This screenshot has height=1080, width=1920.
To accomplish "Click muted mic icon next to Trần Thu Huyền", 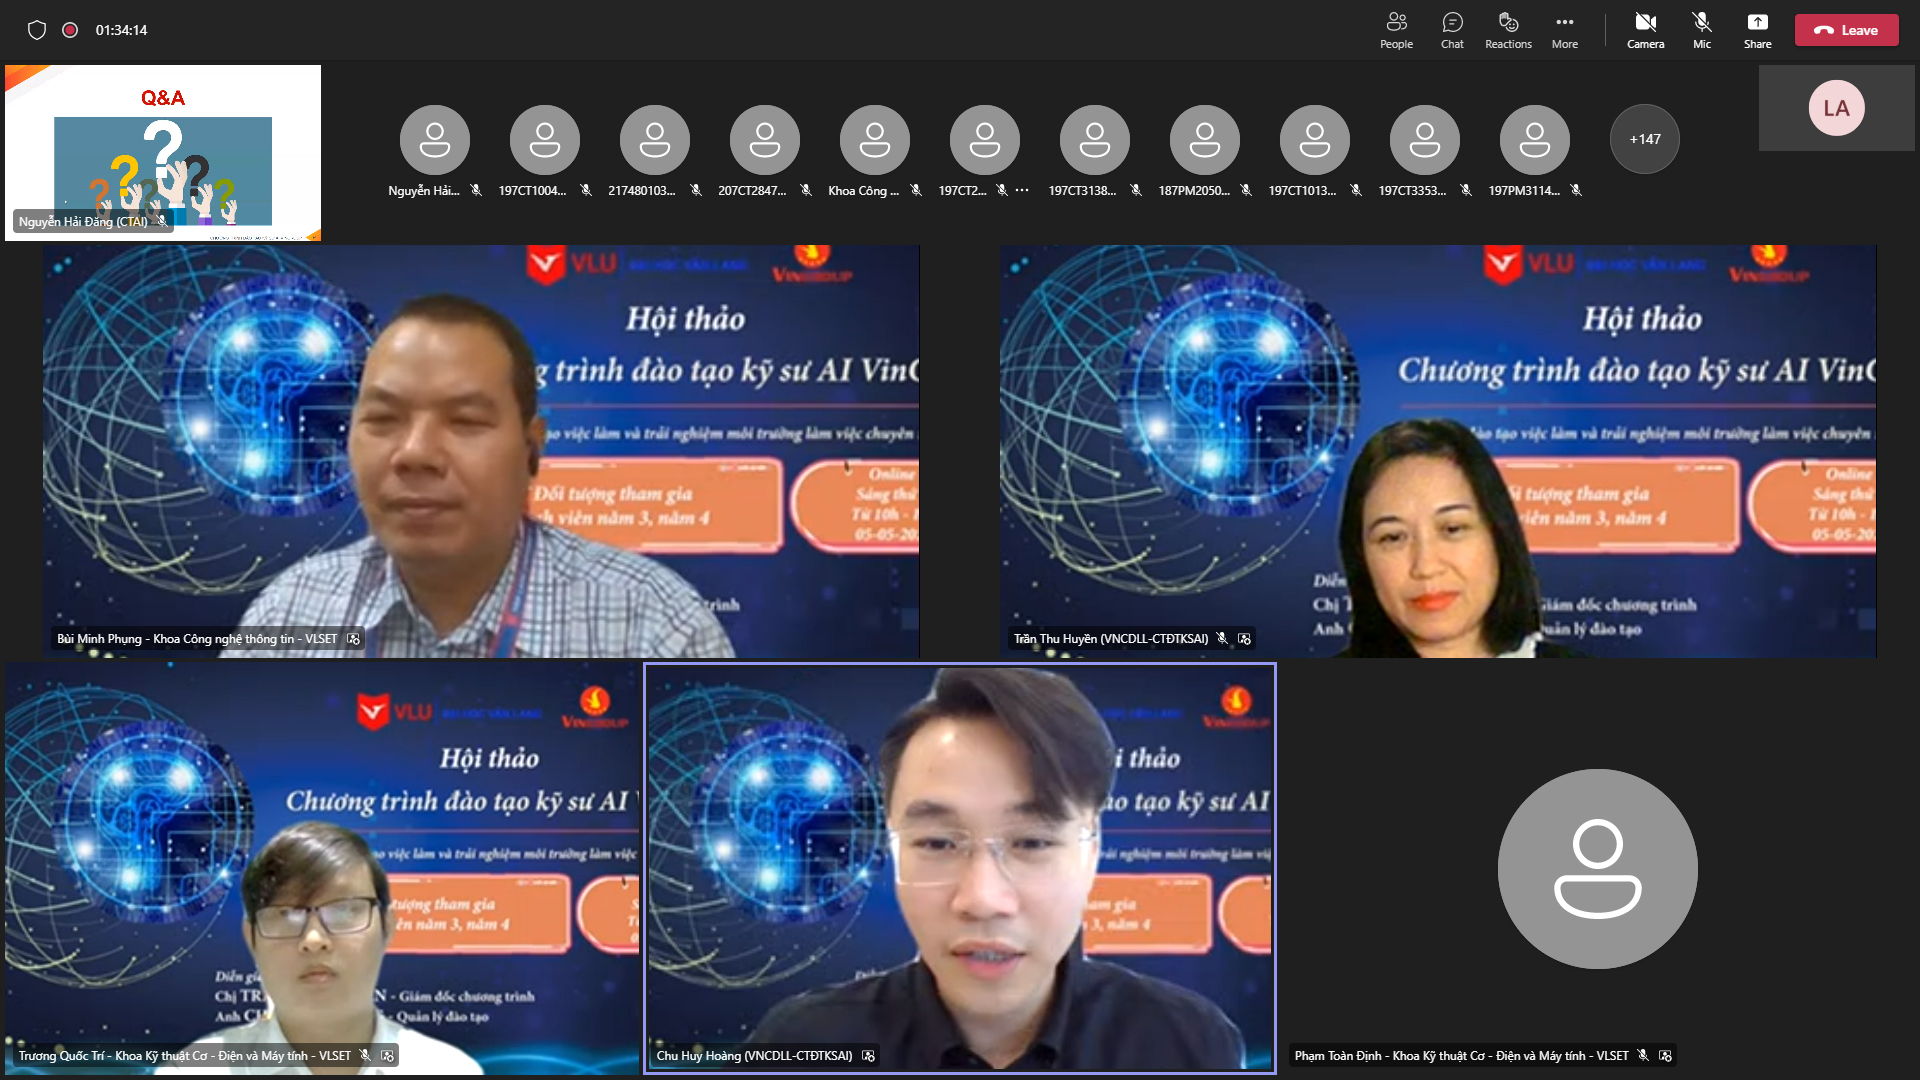I will pos(1222,639).
